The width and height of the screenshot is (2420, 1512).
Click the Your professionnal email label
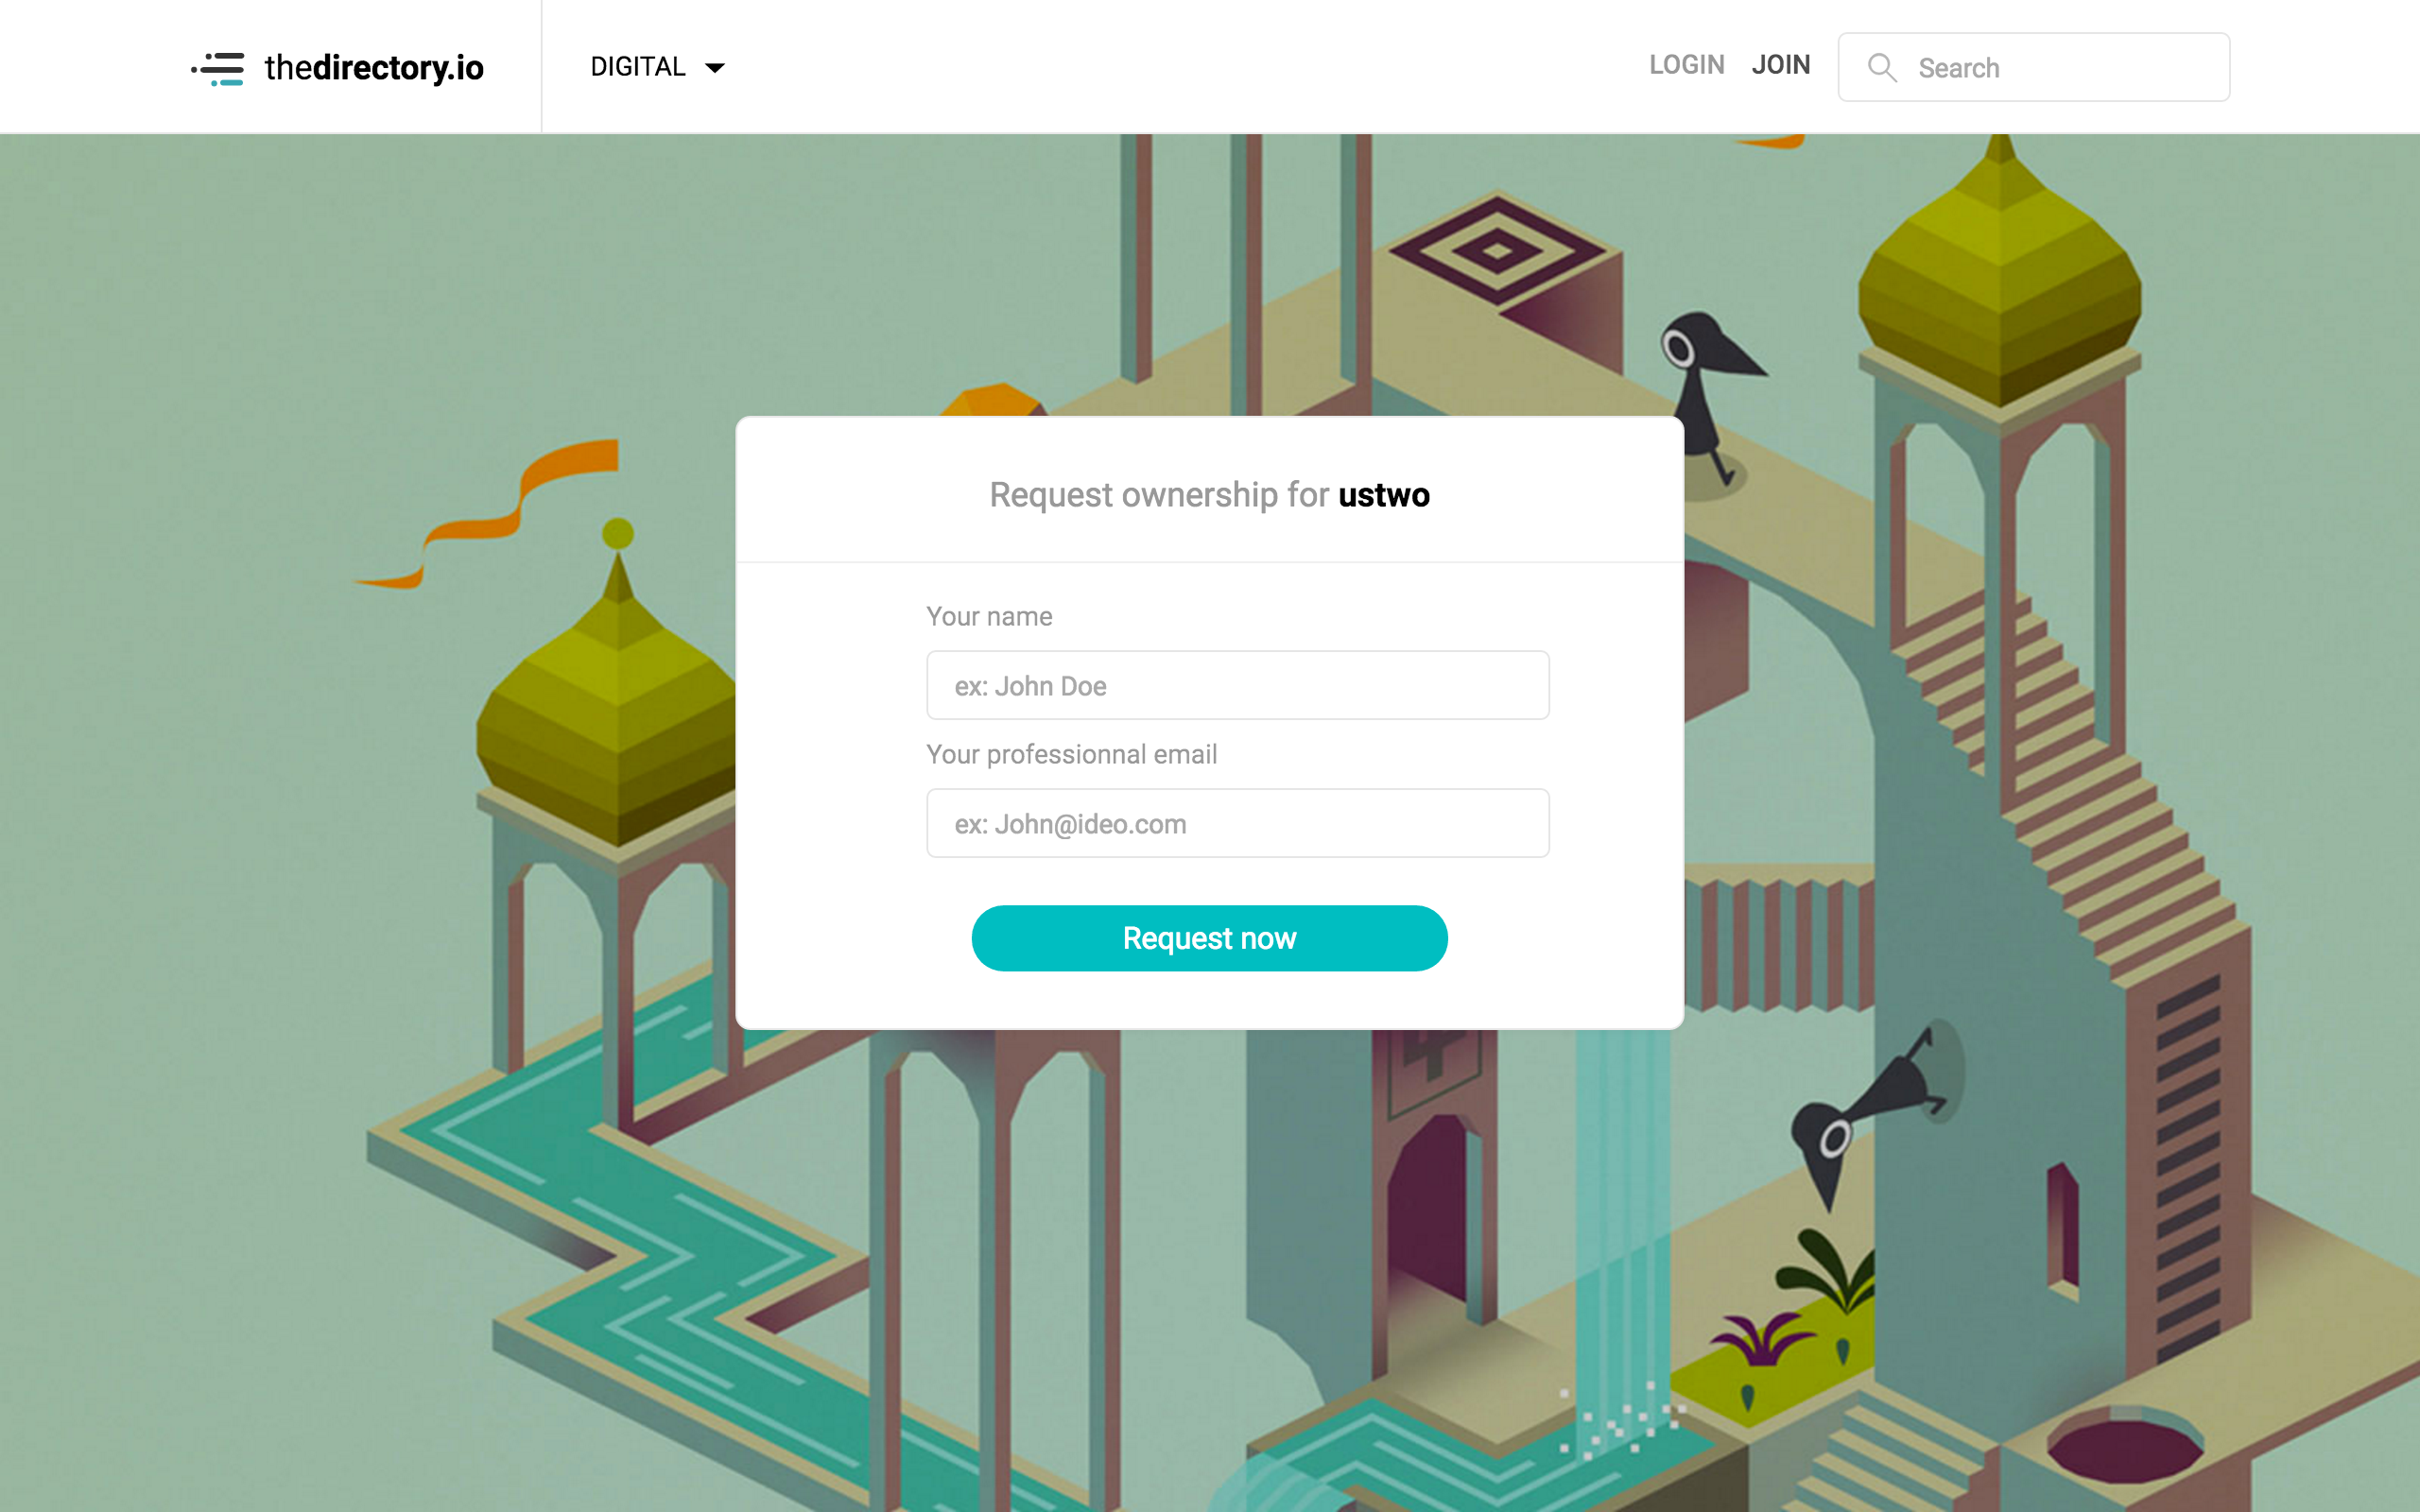coord(1071,754)
